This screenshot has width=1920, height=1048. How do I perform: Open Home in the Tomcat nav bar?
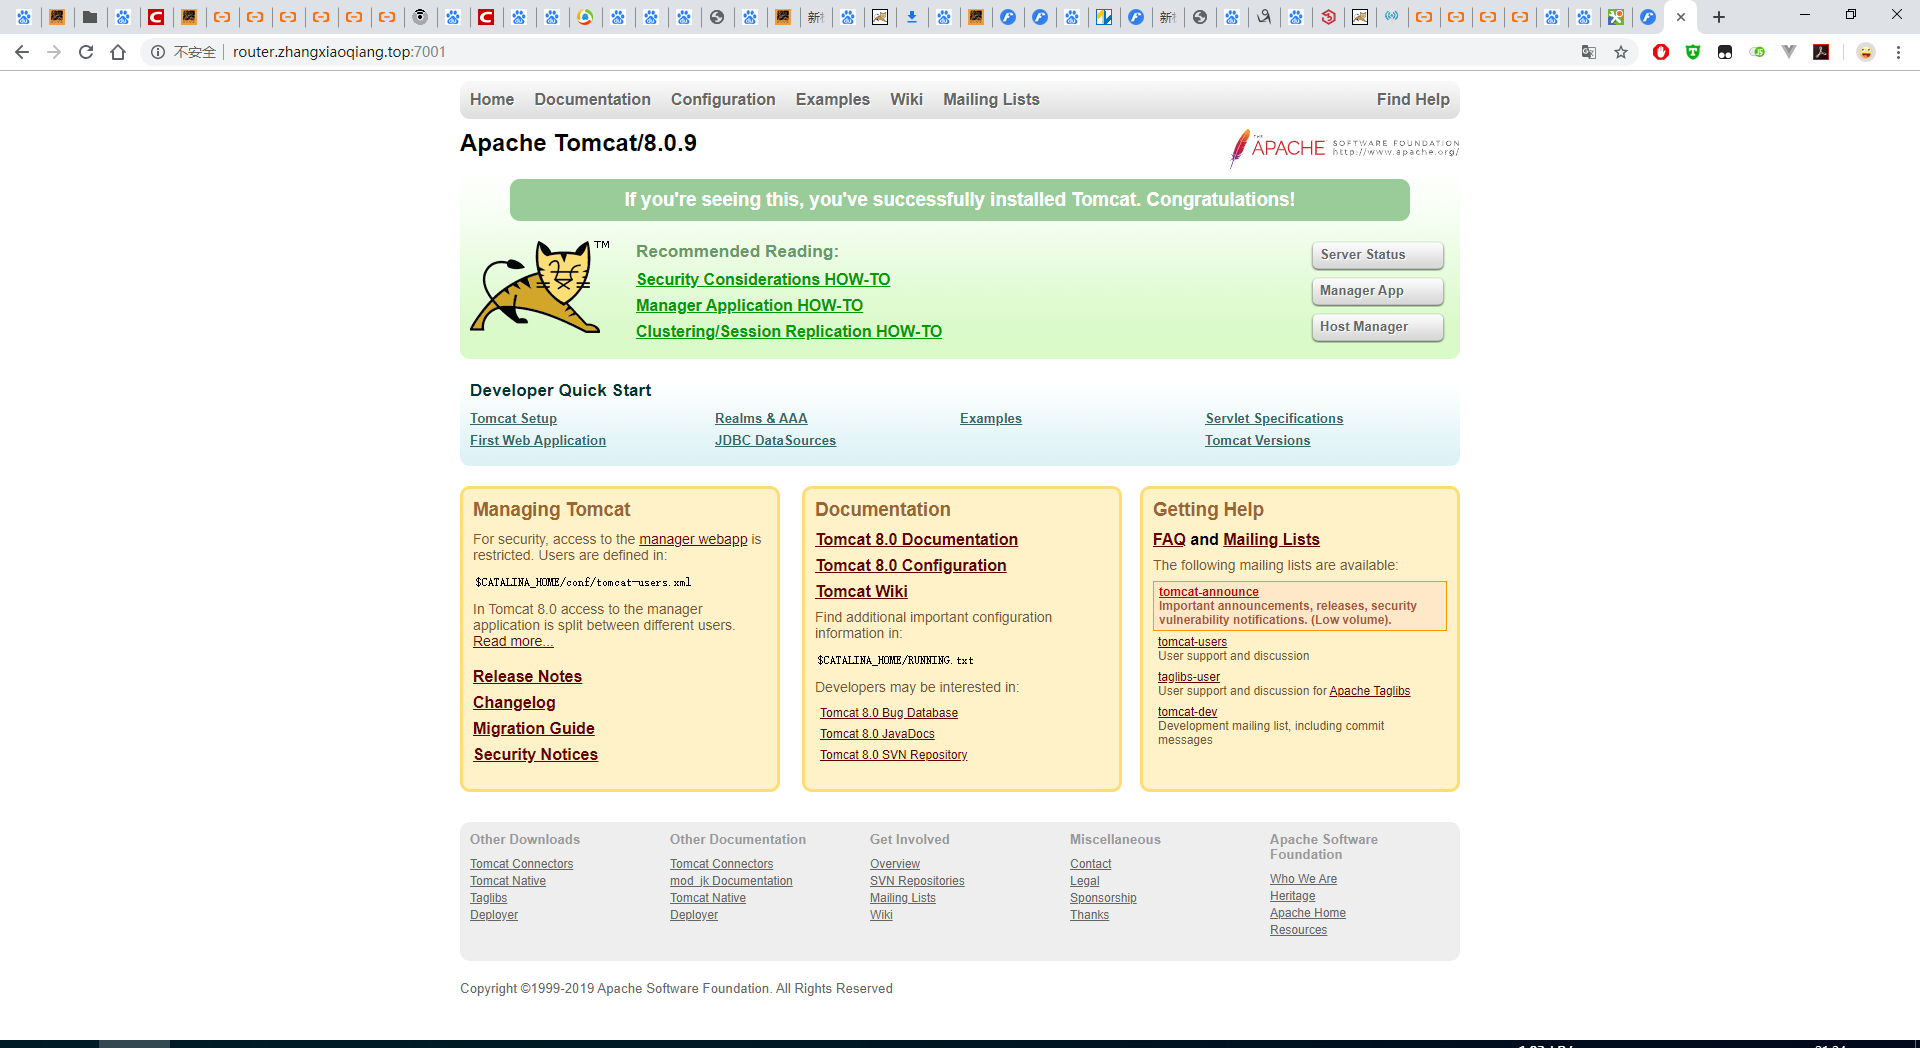(492, 100)
